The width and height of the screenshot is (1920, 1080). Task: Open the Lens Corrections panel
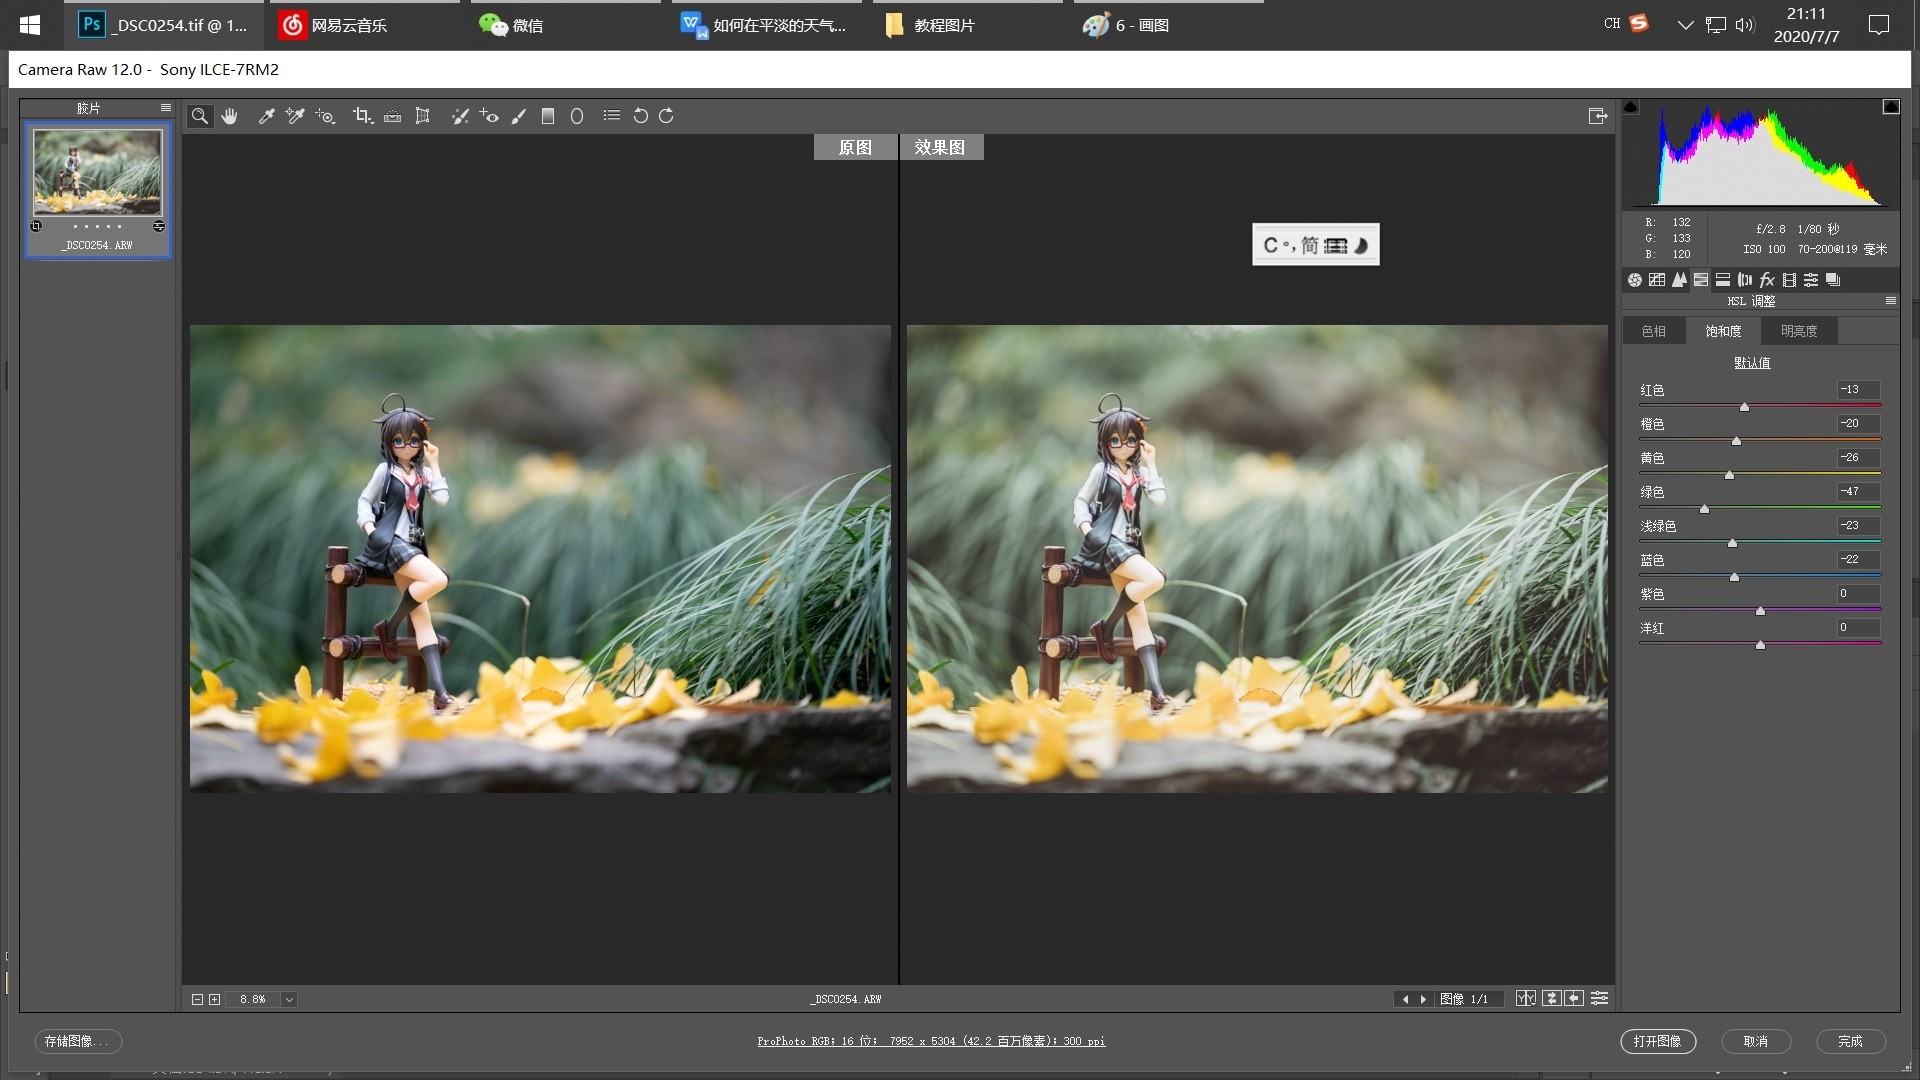tap(1745, 280)
